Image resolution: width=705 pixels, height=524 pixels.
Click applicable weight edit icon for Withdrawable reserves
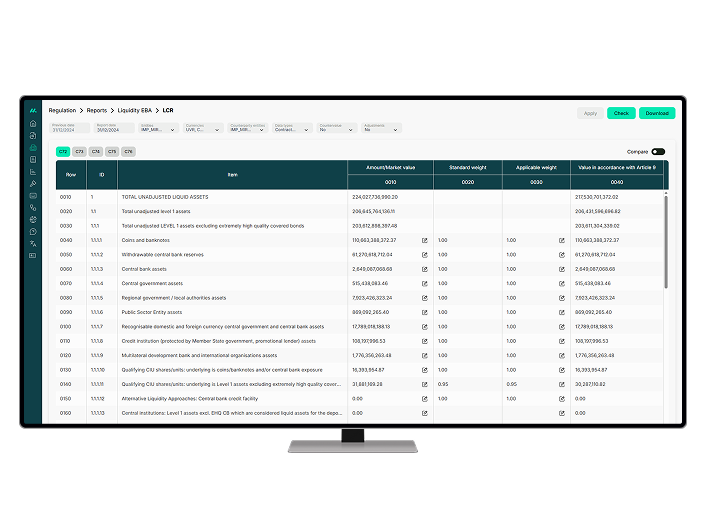click(x=560, y=255)
